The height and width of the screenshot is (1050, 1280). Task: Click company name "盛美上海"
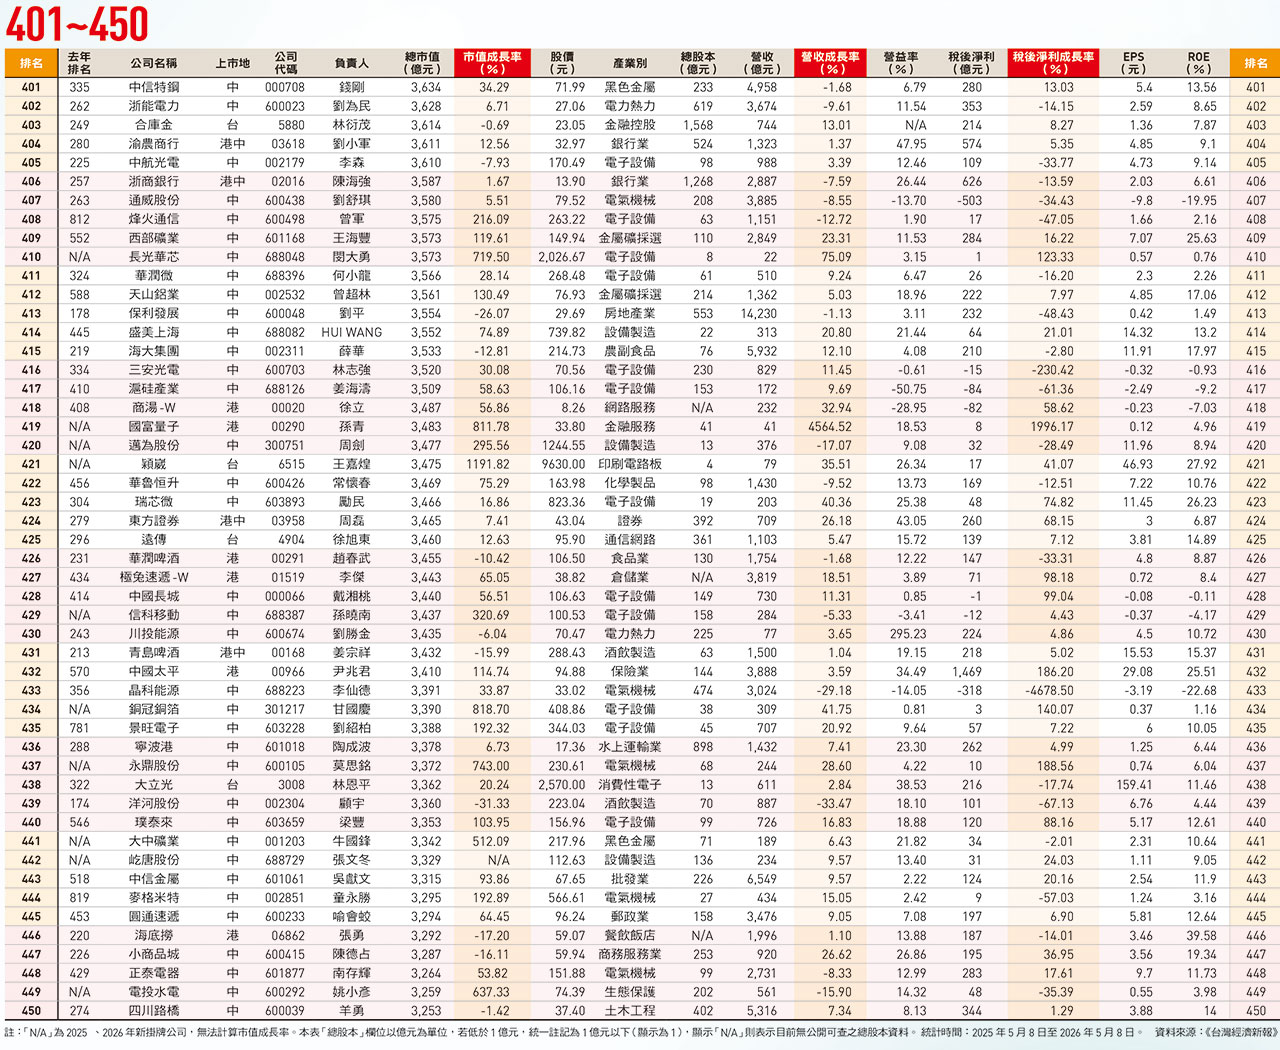tap(154, 332)
